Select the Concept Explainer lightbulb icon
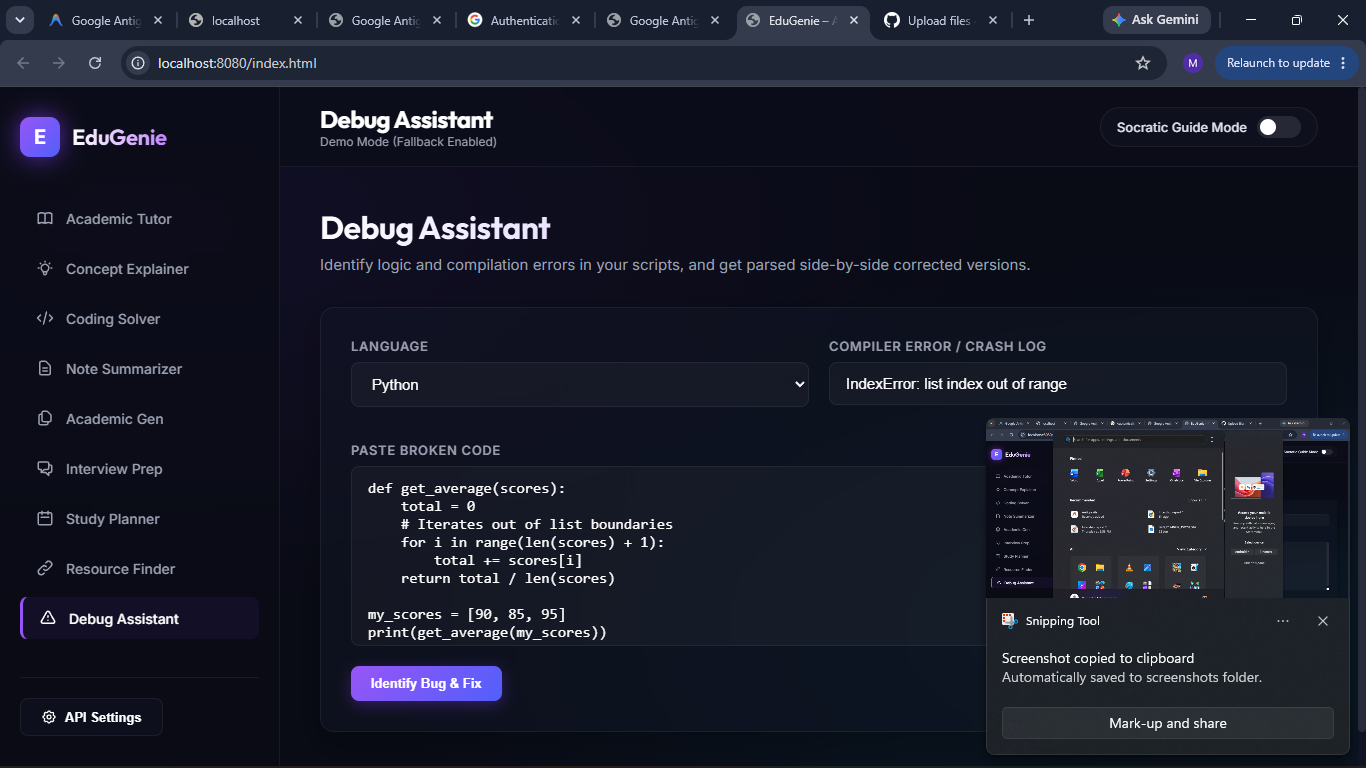The height and width of the screenshot is (768, 1366). click(44, 269)
